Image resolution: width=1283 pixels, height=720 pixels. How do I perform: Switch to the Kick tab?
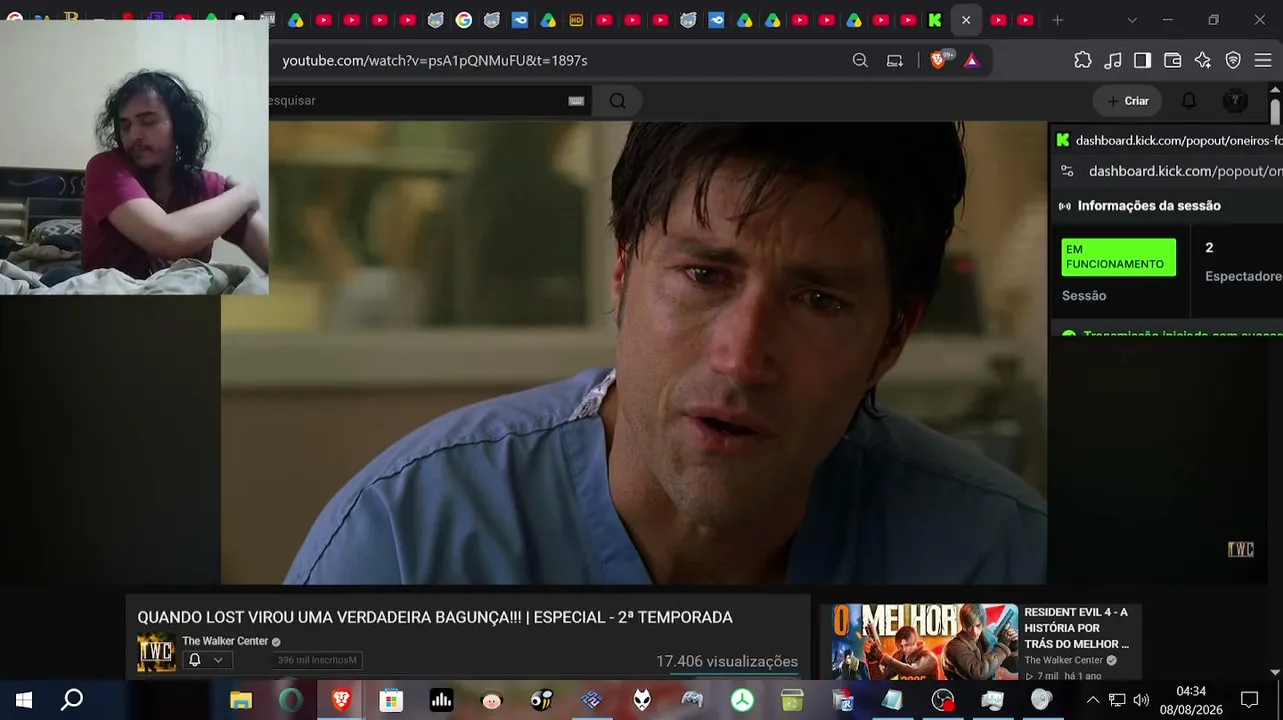click(935, 20)
